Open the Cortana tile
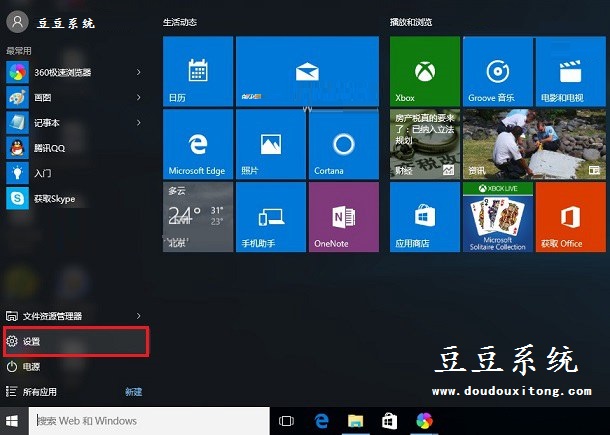Viewport: 610px width, 435px height. [x=344, y=144]
